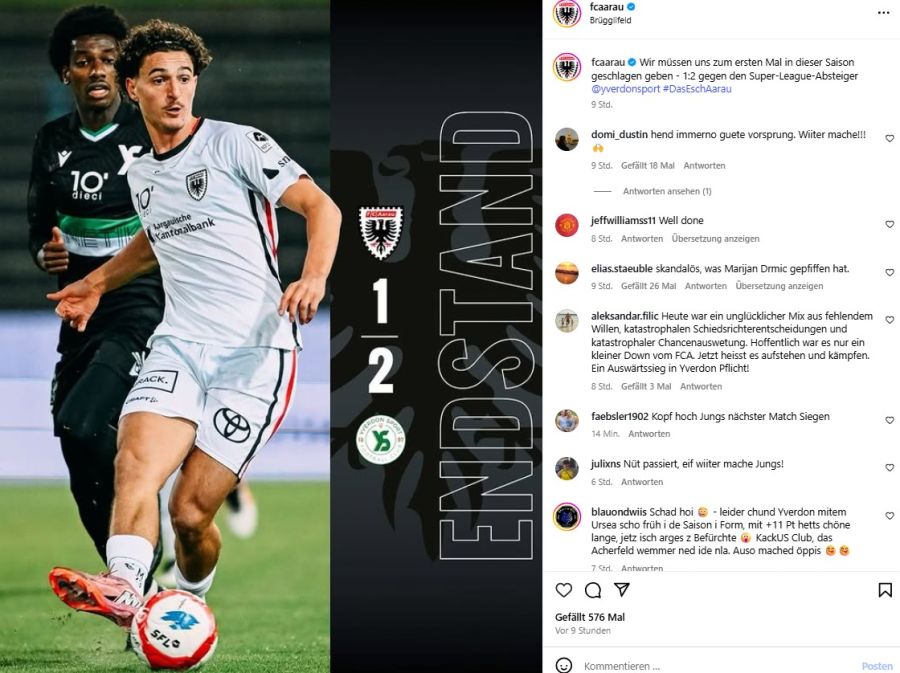The image size is (900, 673).
Task: Open comments via the speech bubble icon
Action: point(593,590)
